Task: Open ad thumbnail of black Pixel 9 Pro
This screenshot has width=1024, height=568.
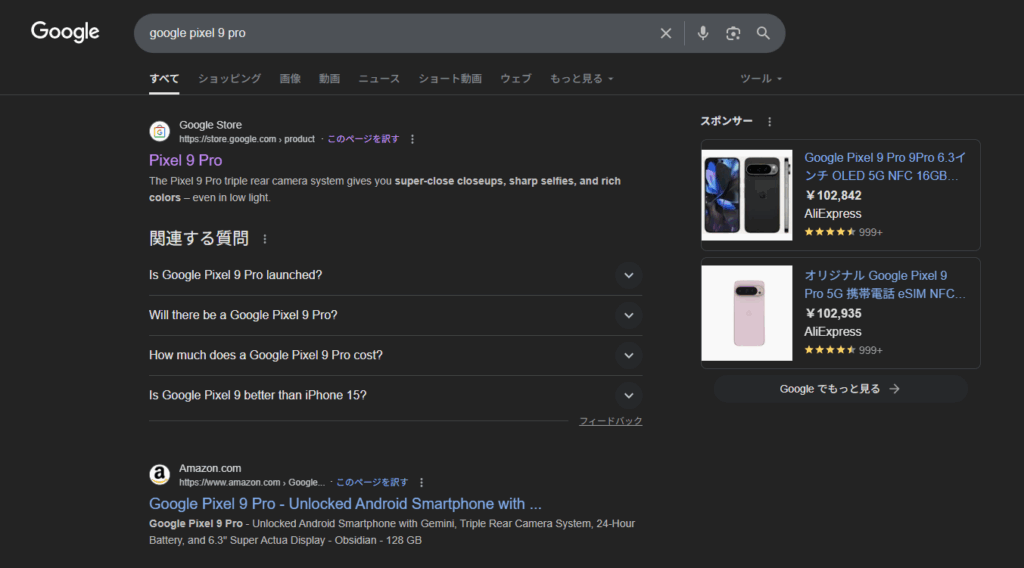Action: [x=746, y=195]
